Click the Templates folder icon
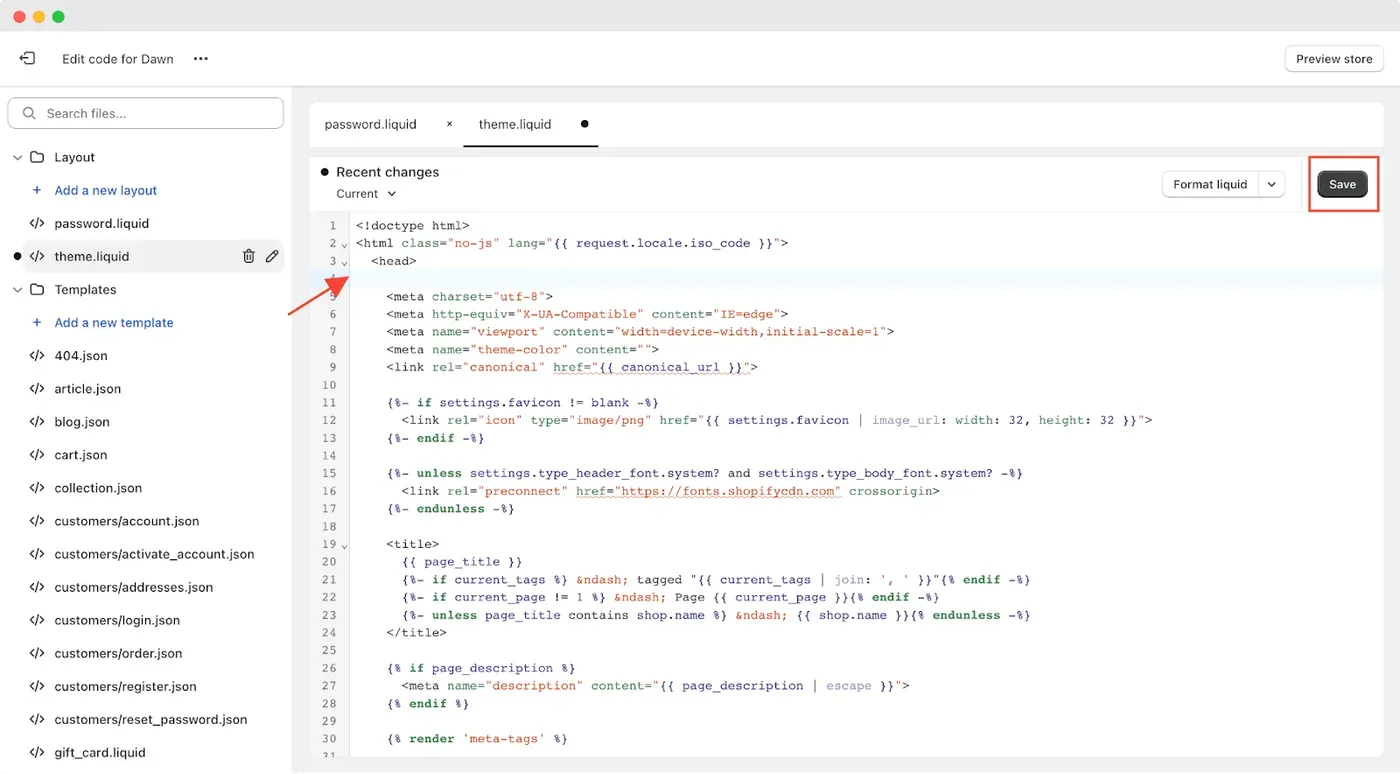The width and height of the screenshot is (1400, 774). point(37,289)
